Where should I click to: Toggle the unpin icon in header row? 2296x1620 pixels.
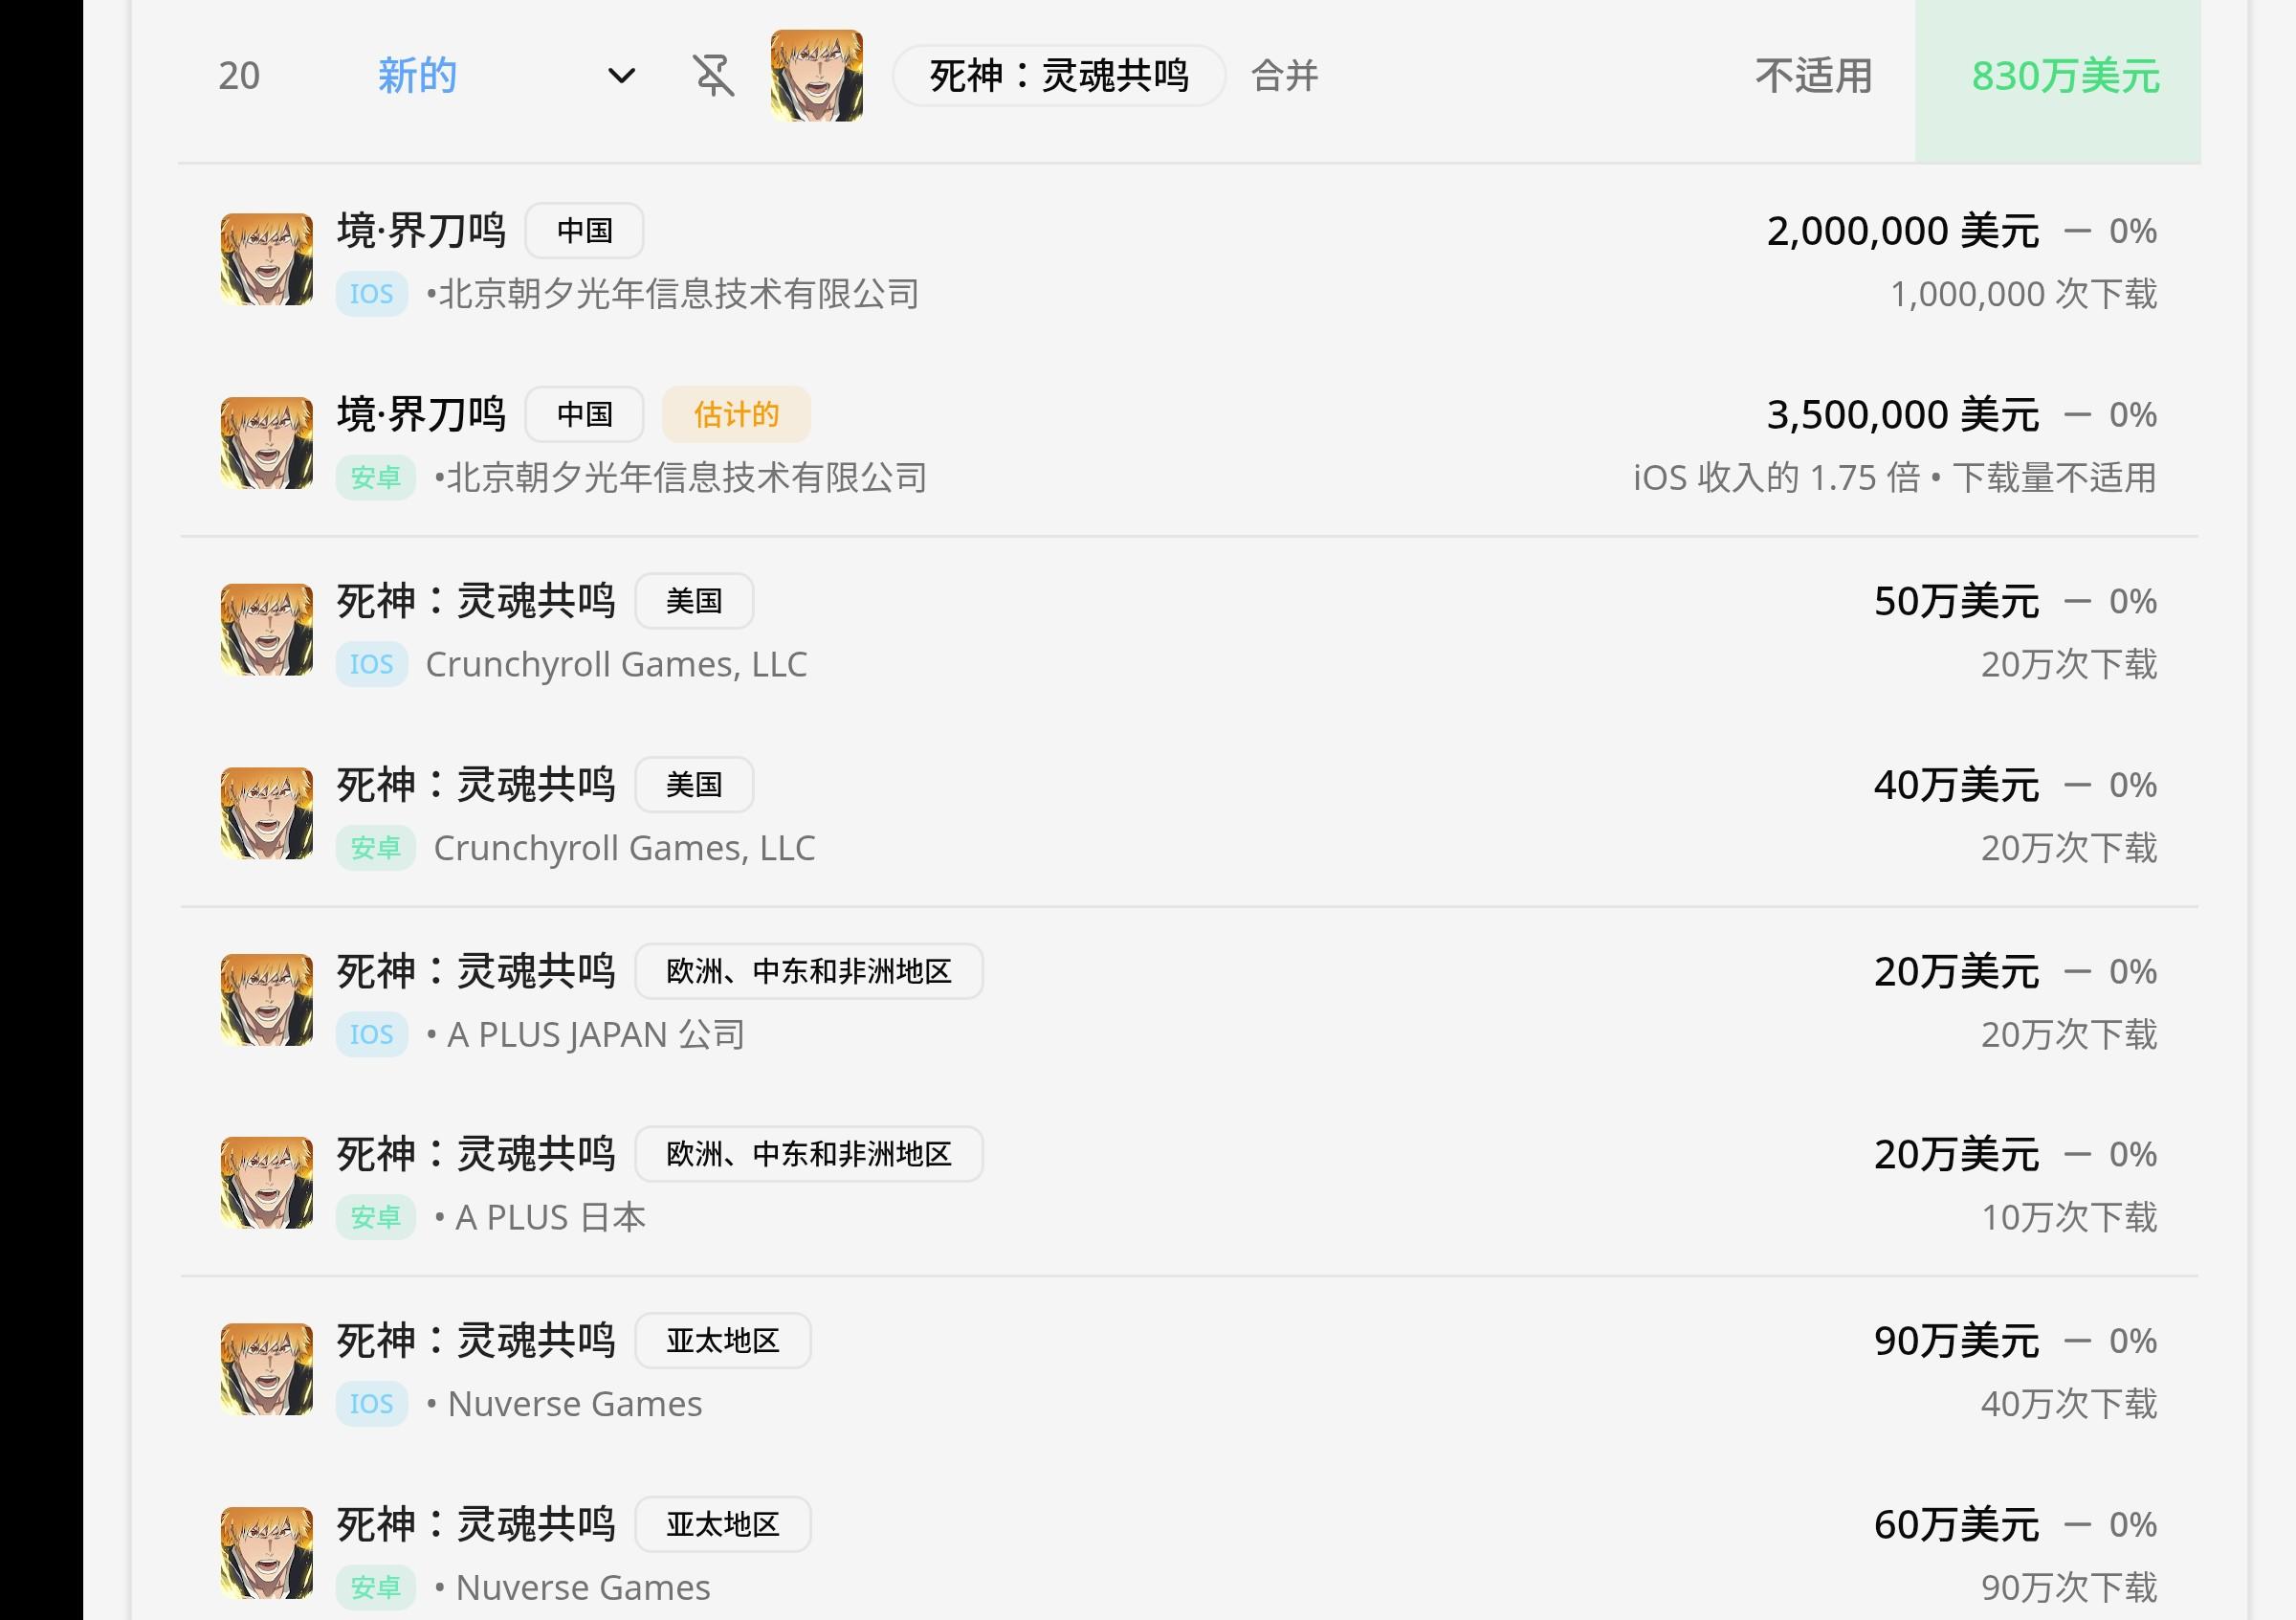(713, 76)
